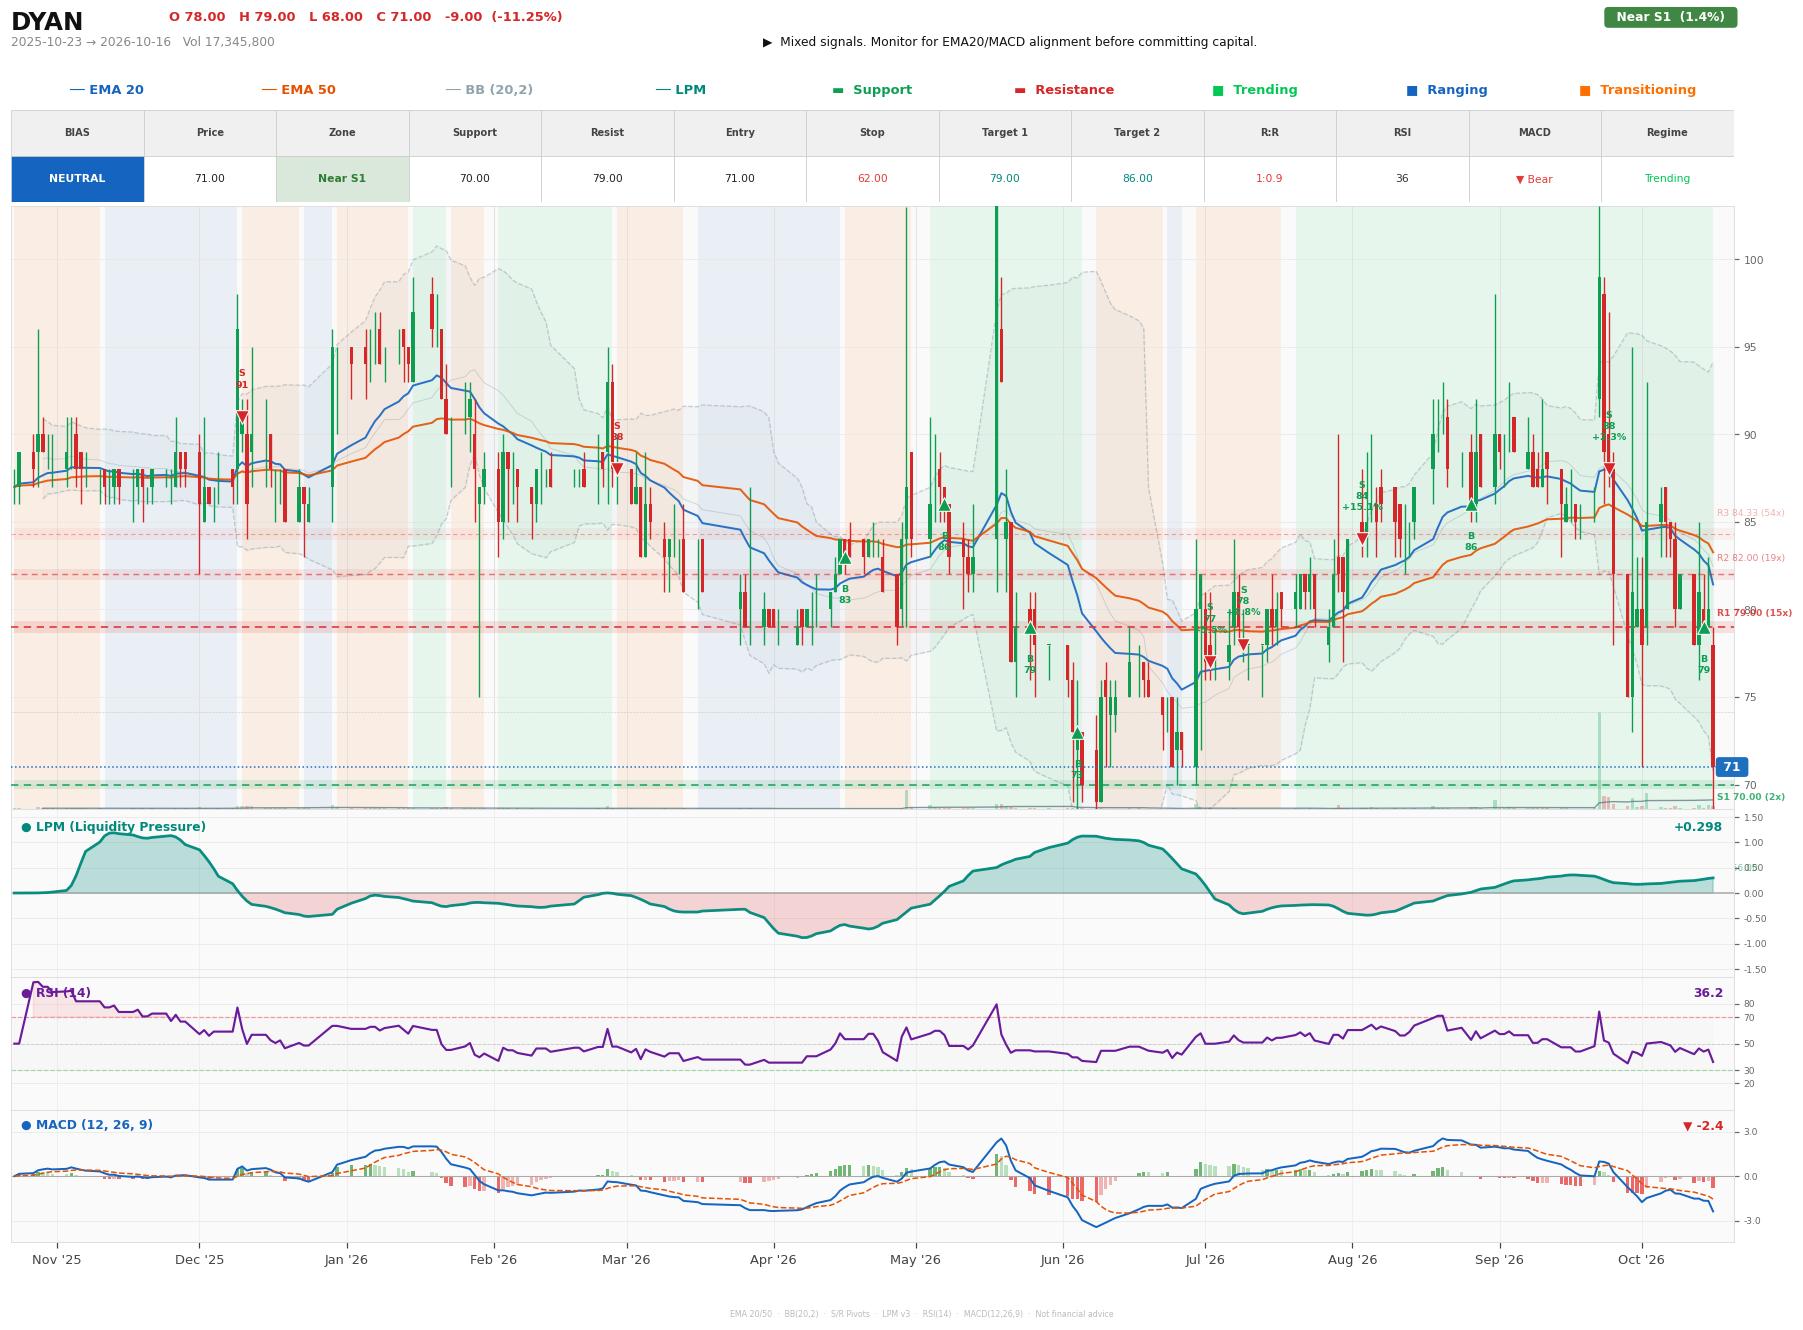Click the LPM reading +0.298
This screenshot has width=1803, height=1330.
click(x=1698, y=827)
